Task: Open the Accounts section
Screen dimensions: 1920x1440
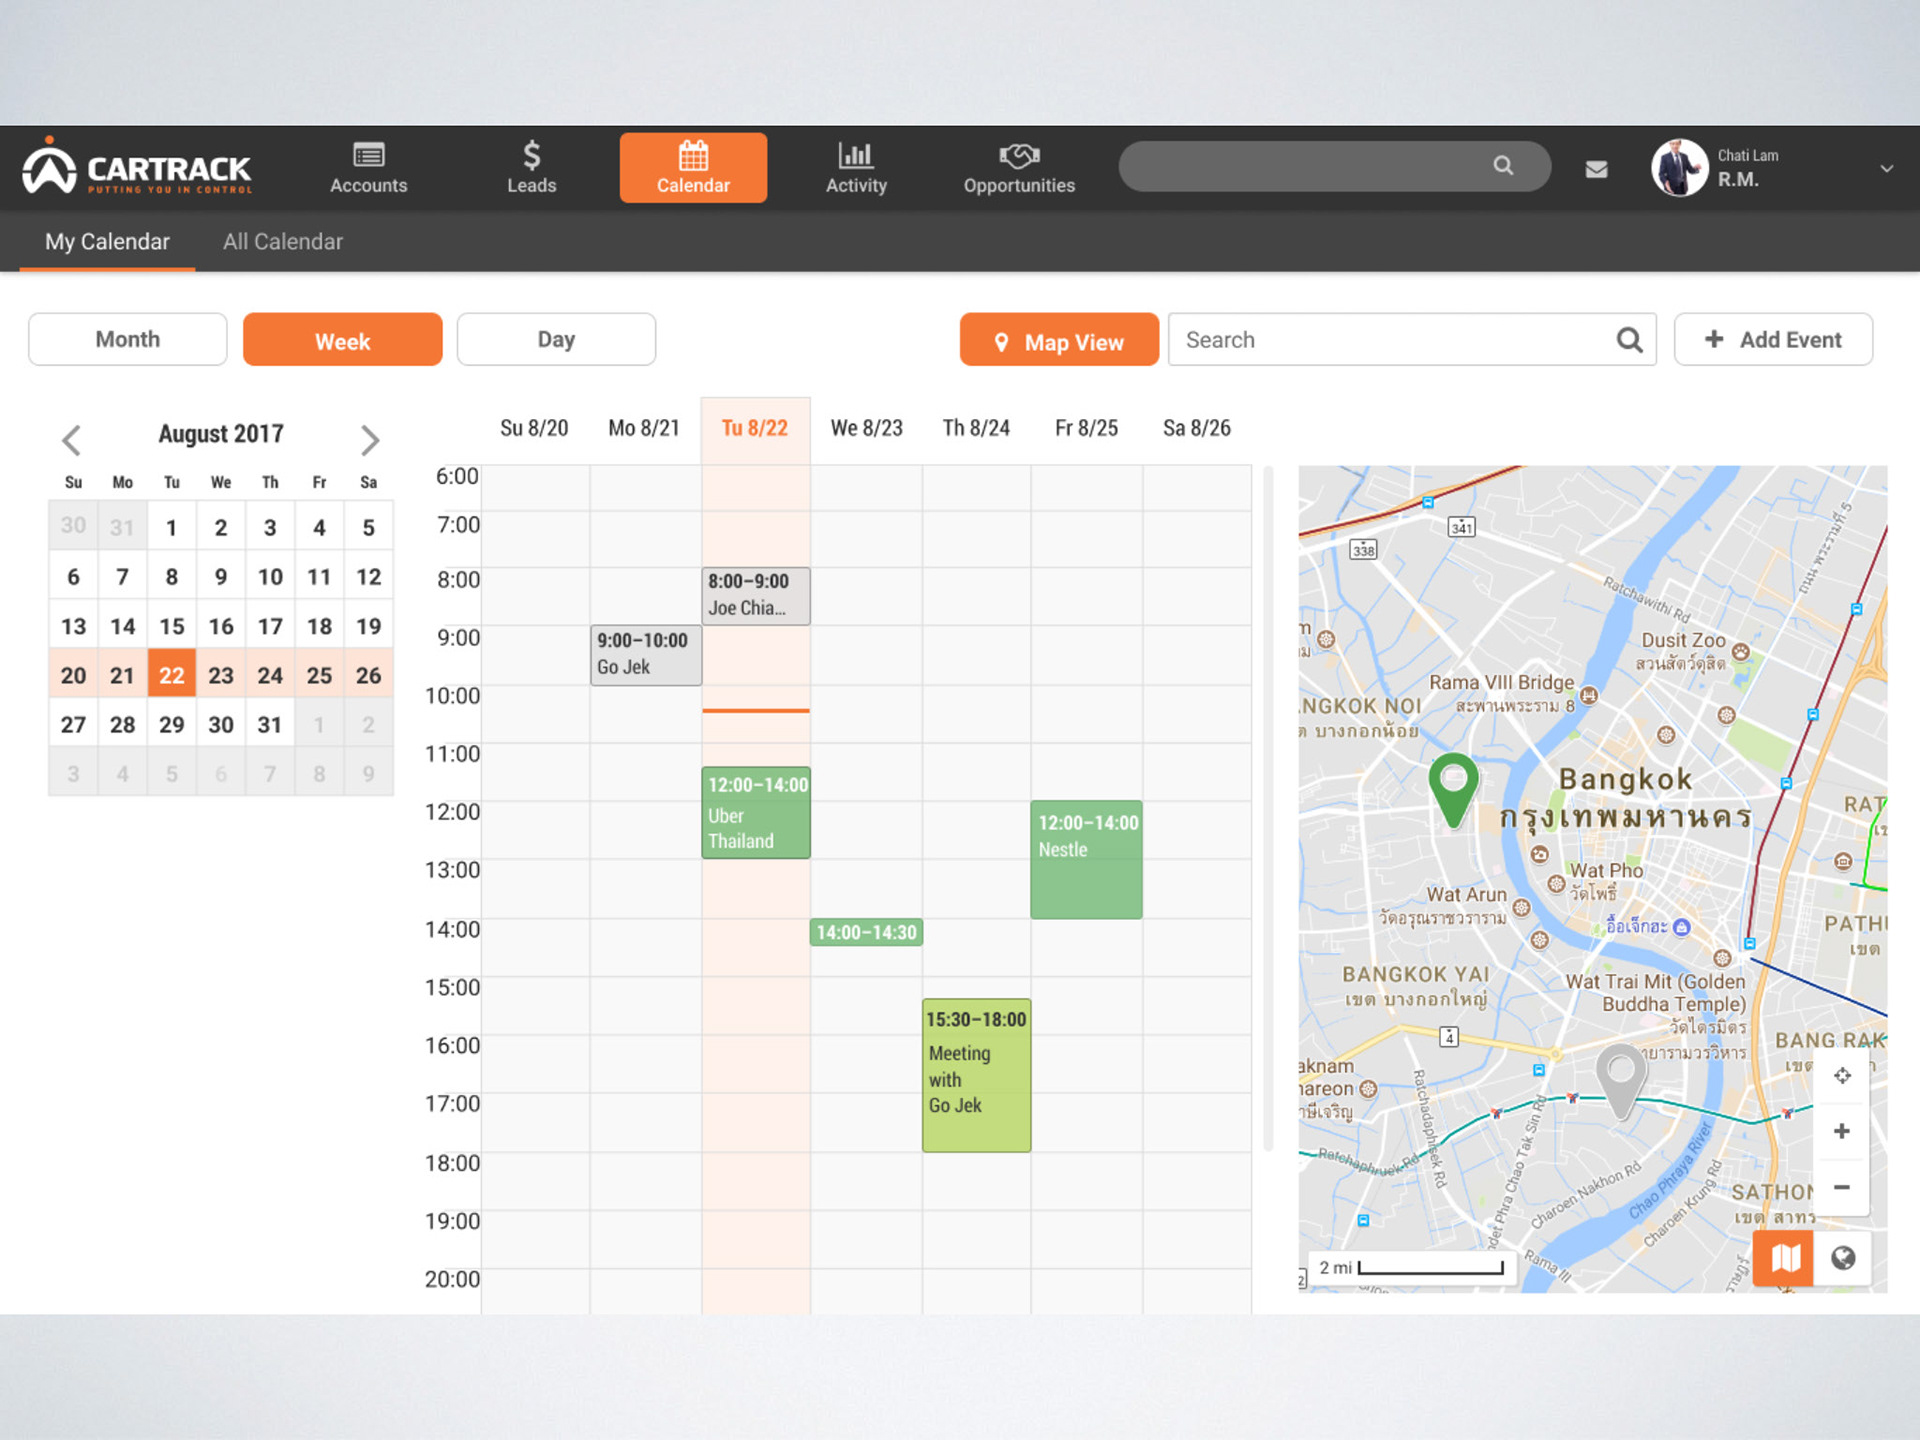Action: pos(368,167)
